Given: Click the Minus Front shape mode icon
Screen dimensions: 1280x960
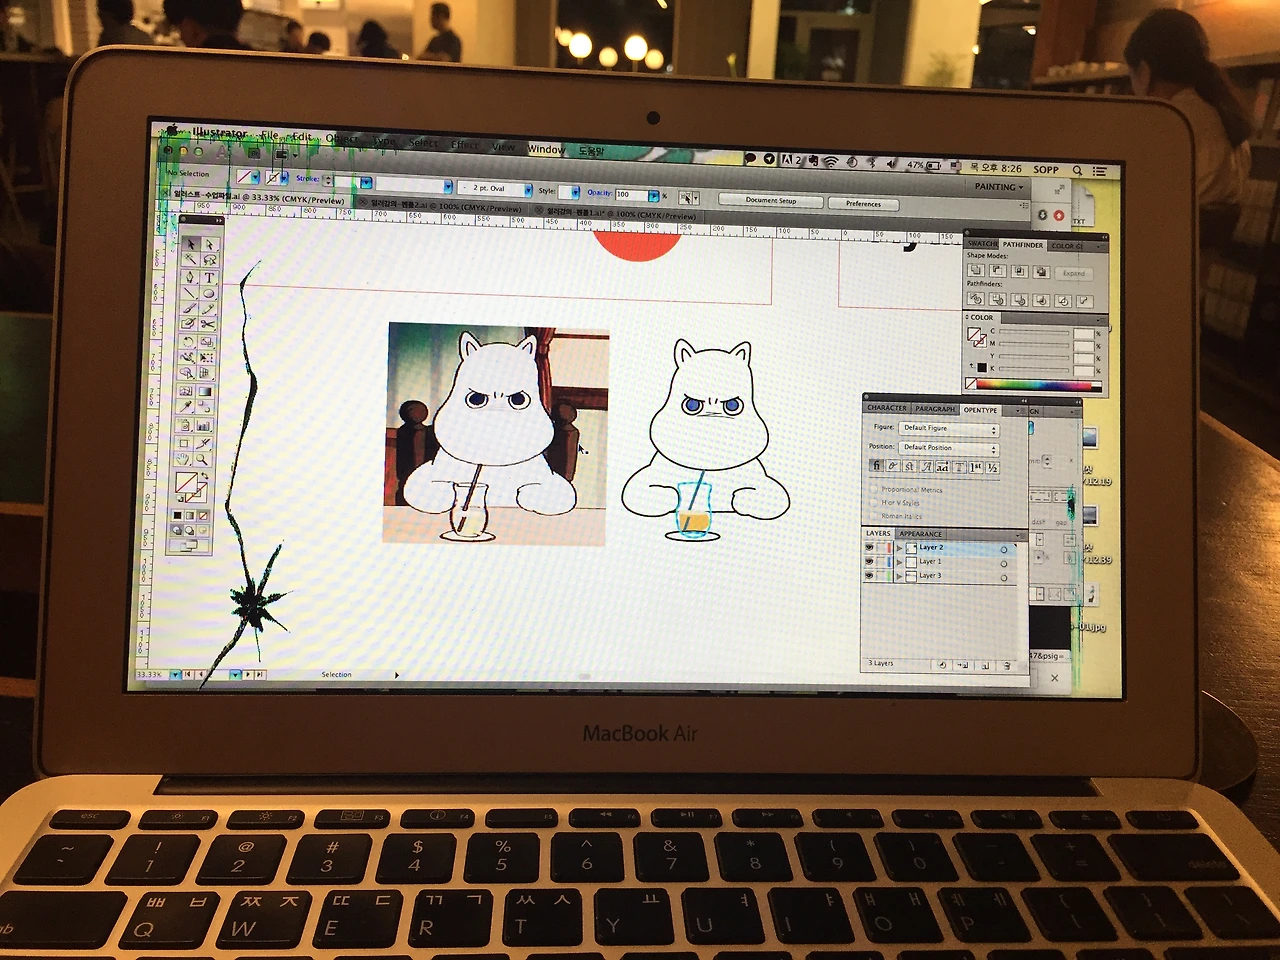Looking at the screenshot, I should [997, 271].
